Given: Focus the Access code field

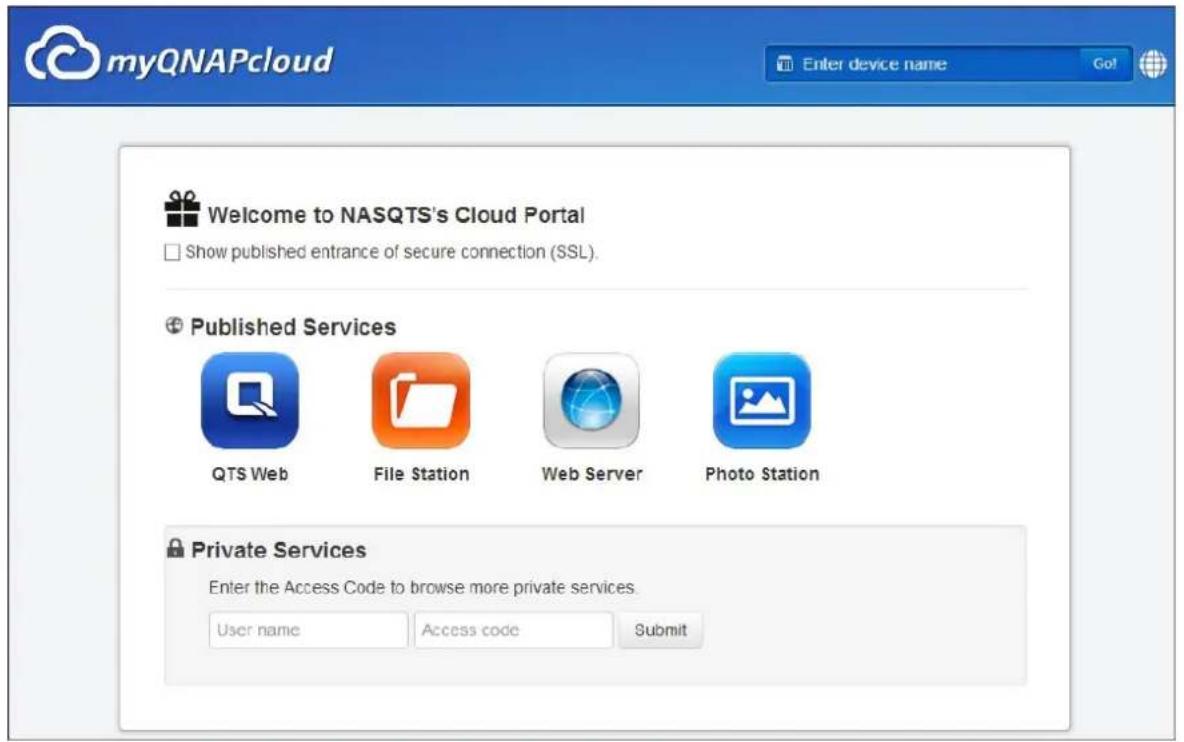Looking at the screenshot, I should click(x=513, y=630).
